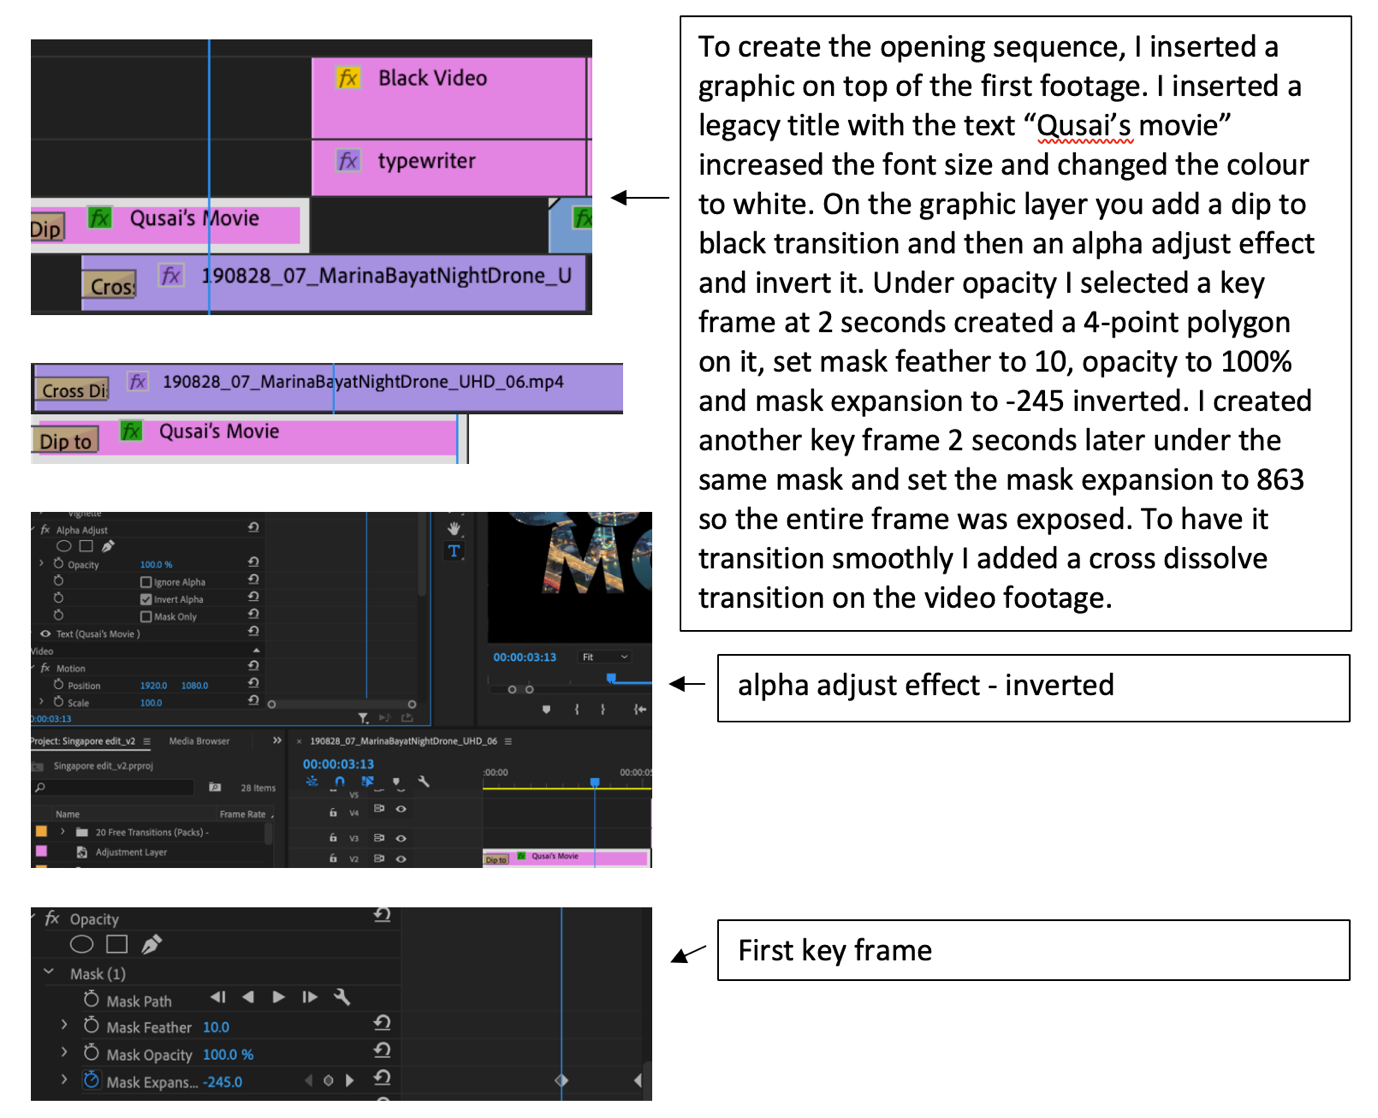1378x1118 pixels.
Task: Track selected mask backward
Action: click(248, 997)
